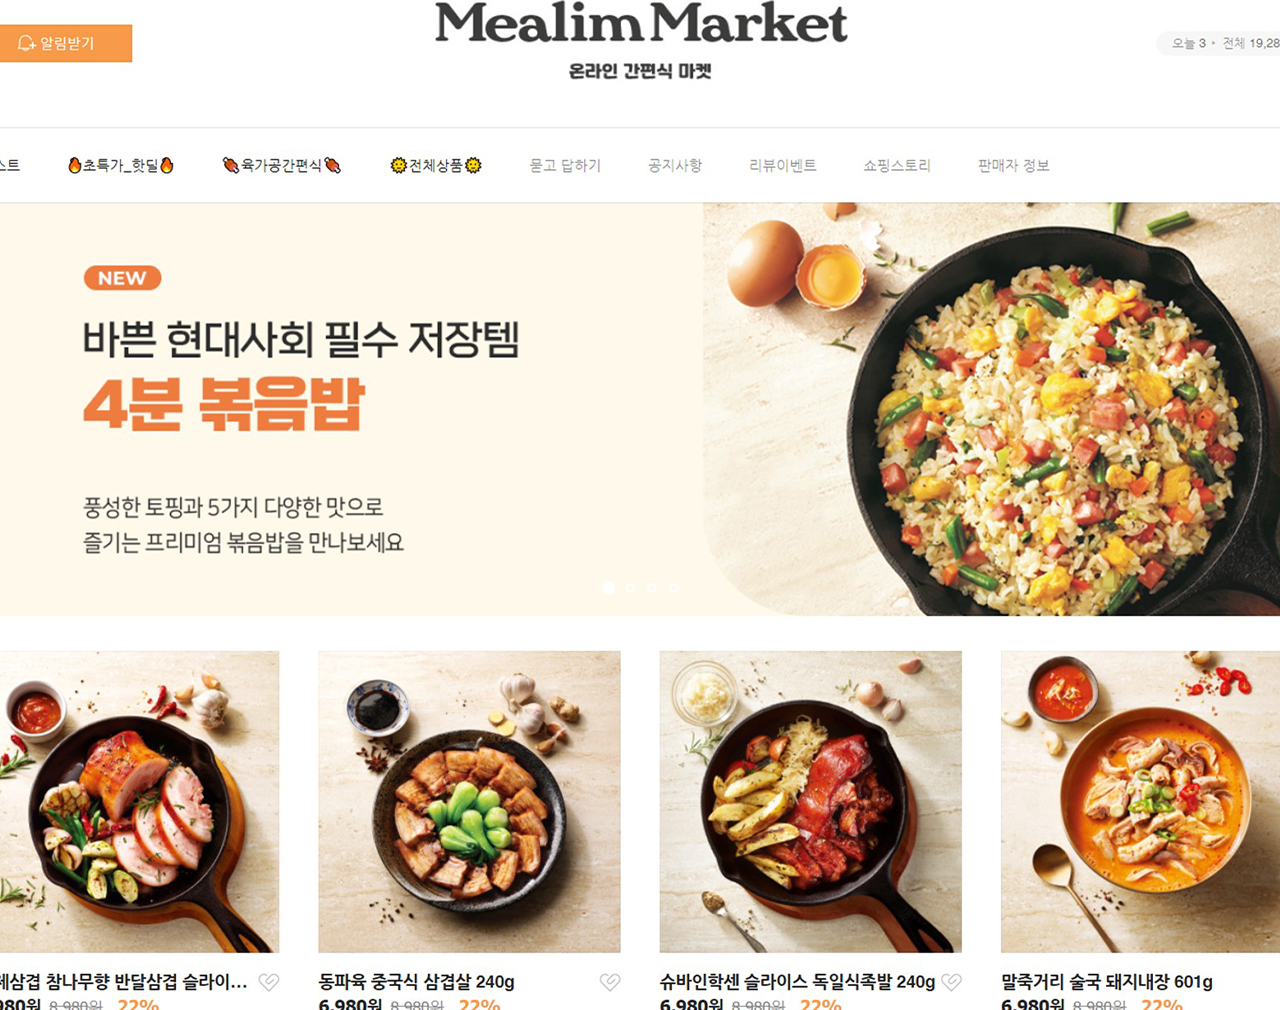The image size is (1280, 1010).
Task: Open the 리뷰이벤트 page
Action: click(x=783, y=165)
